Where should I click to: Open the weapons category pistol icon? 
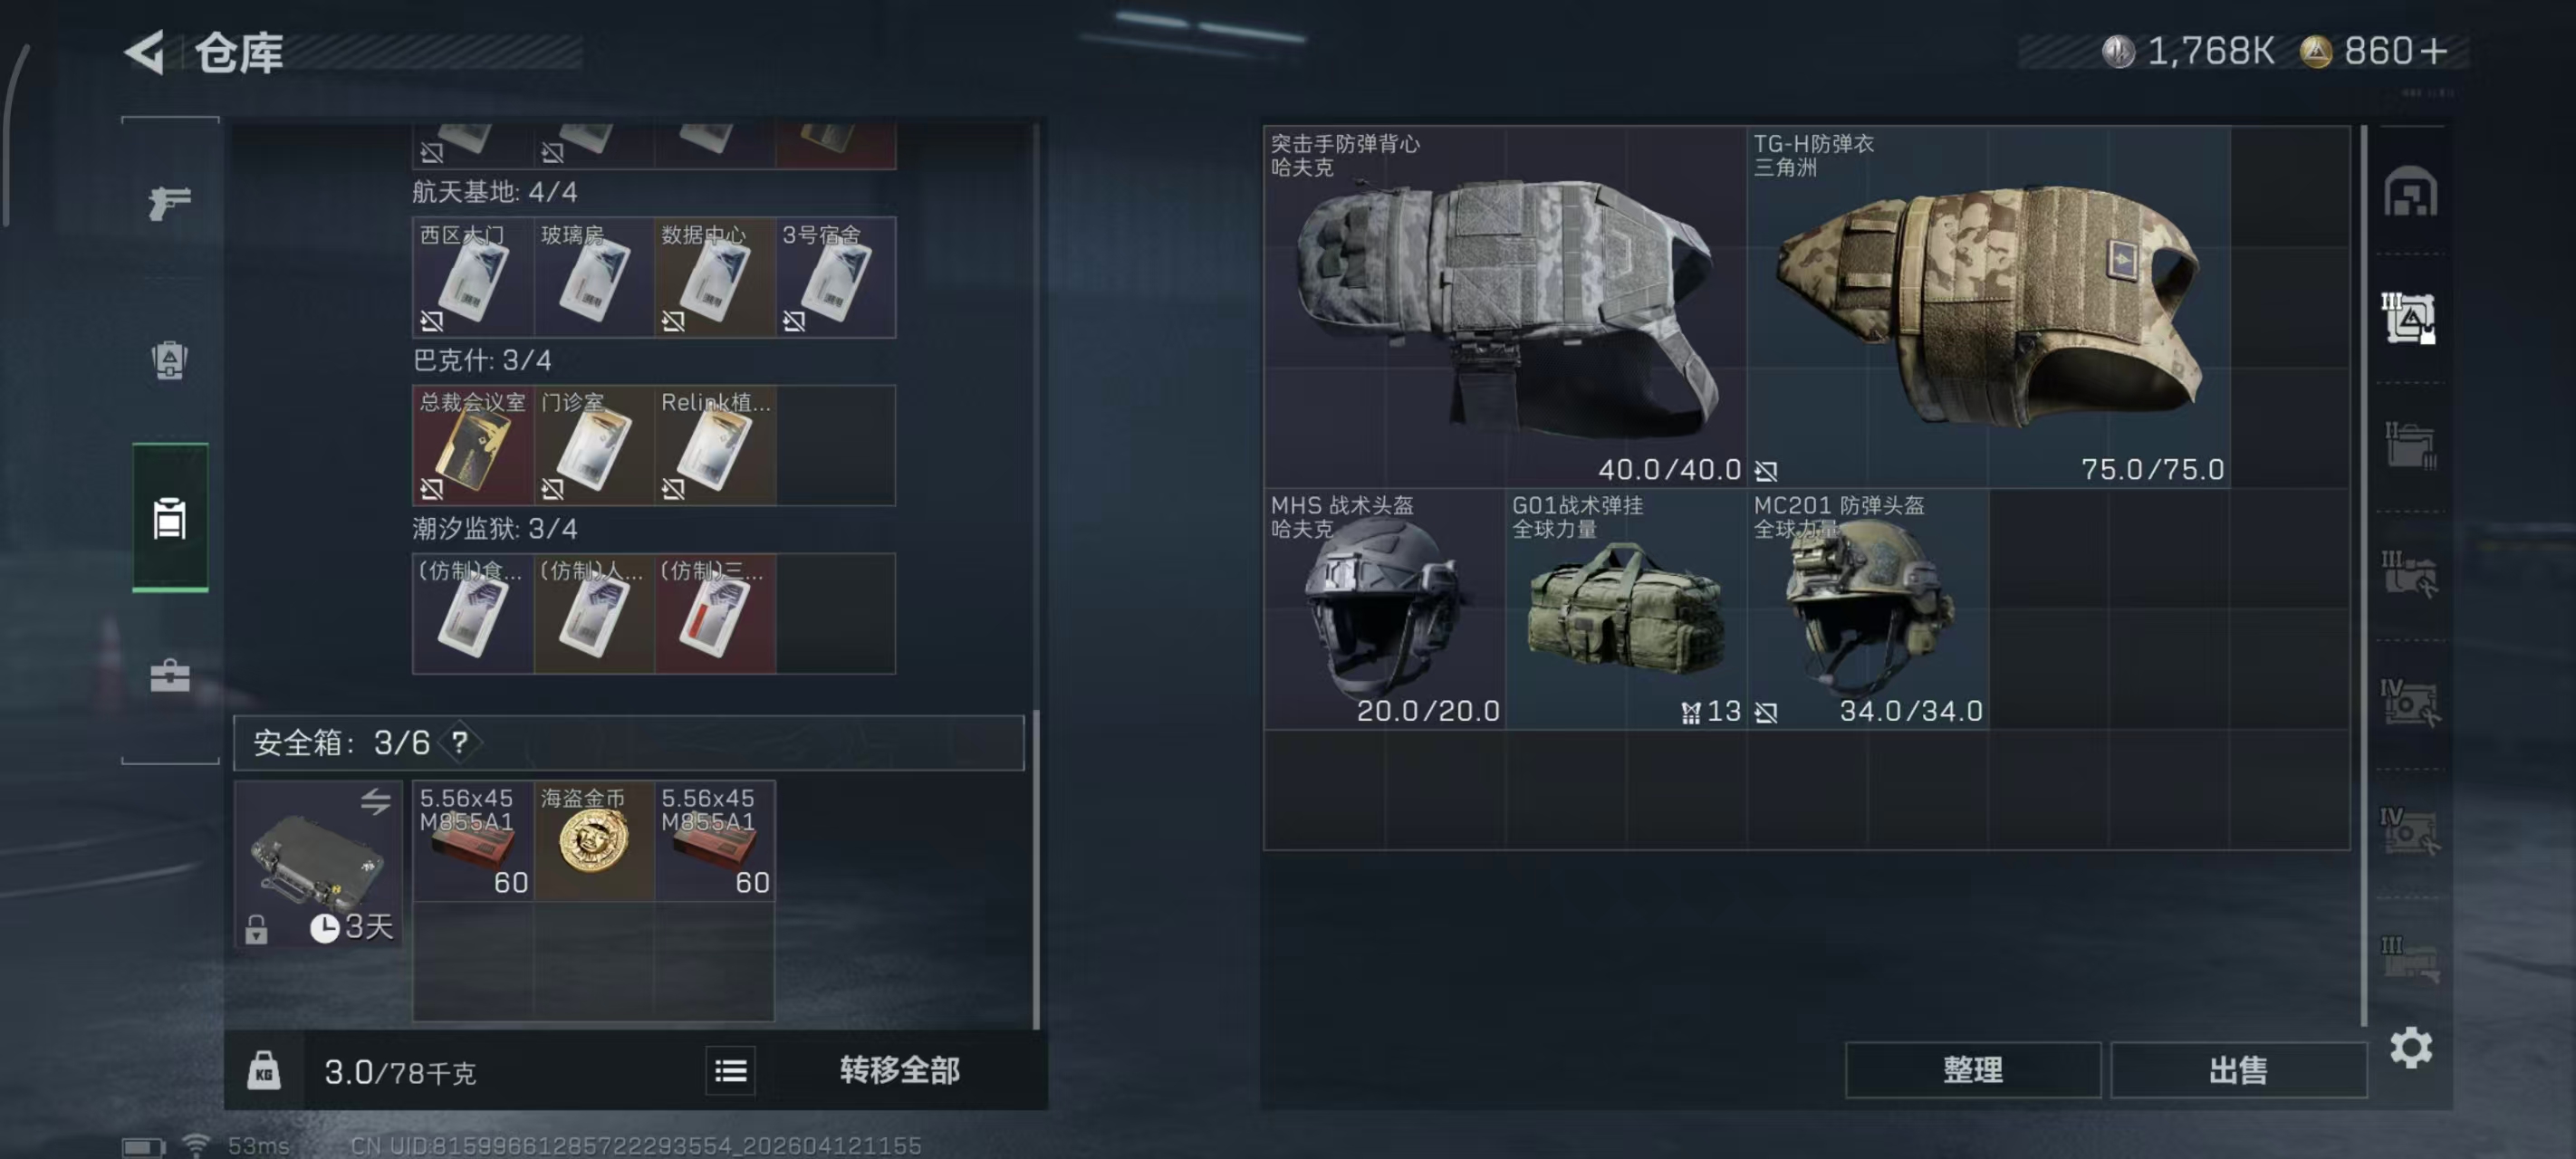tap(169, 202)
